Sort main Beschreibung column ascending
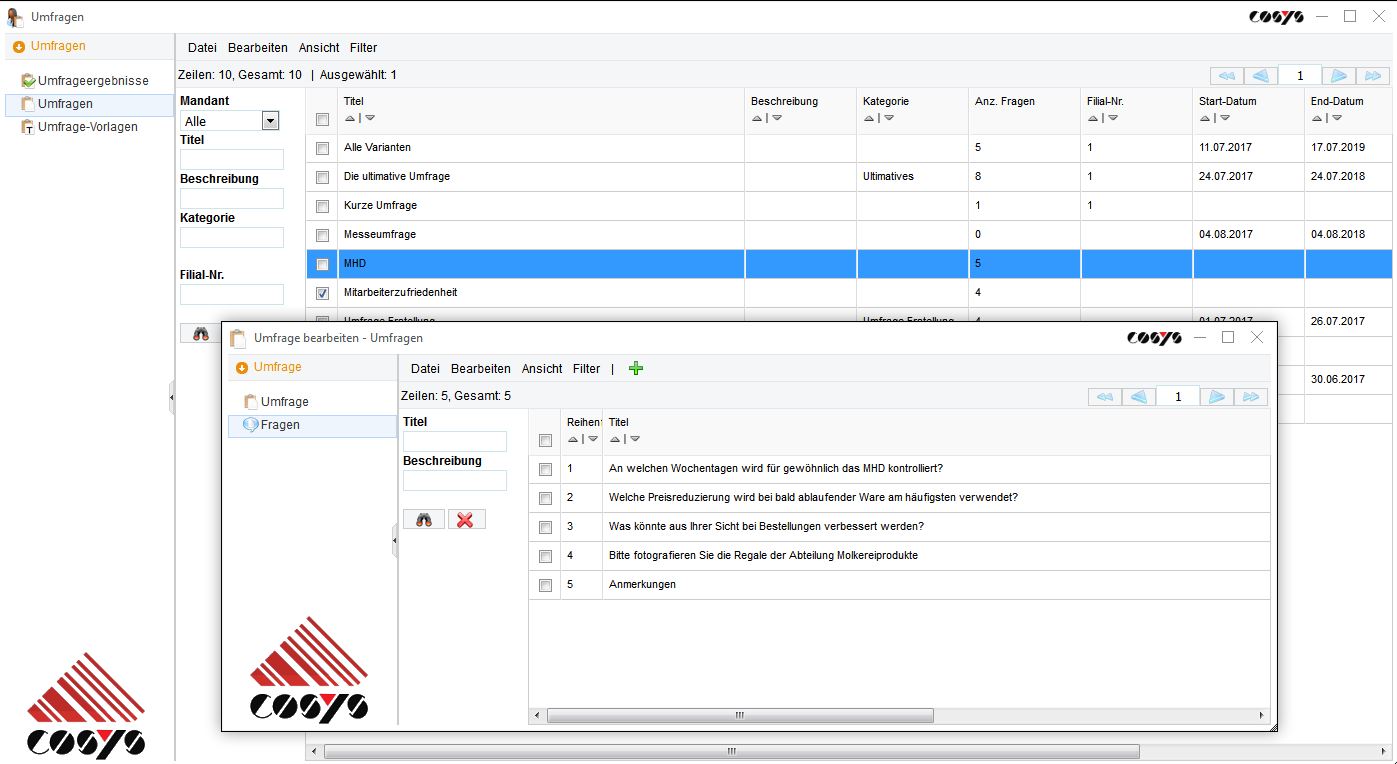1397x764 pixels. coord(756,118)
